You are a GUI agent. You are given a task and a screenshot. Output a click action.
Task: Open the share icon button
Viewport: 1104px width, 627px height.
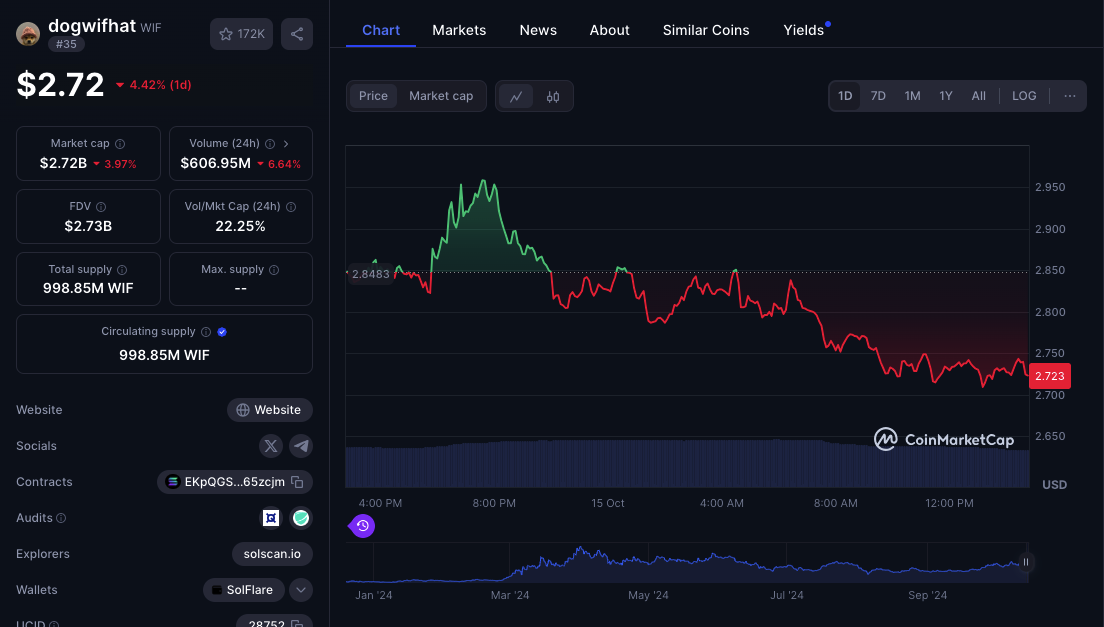297,34
